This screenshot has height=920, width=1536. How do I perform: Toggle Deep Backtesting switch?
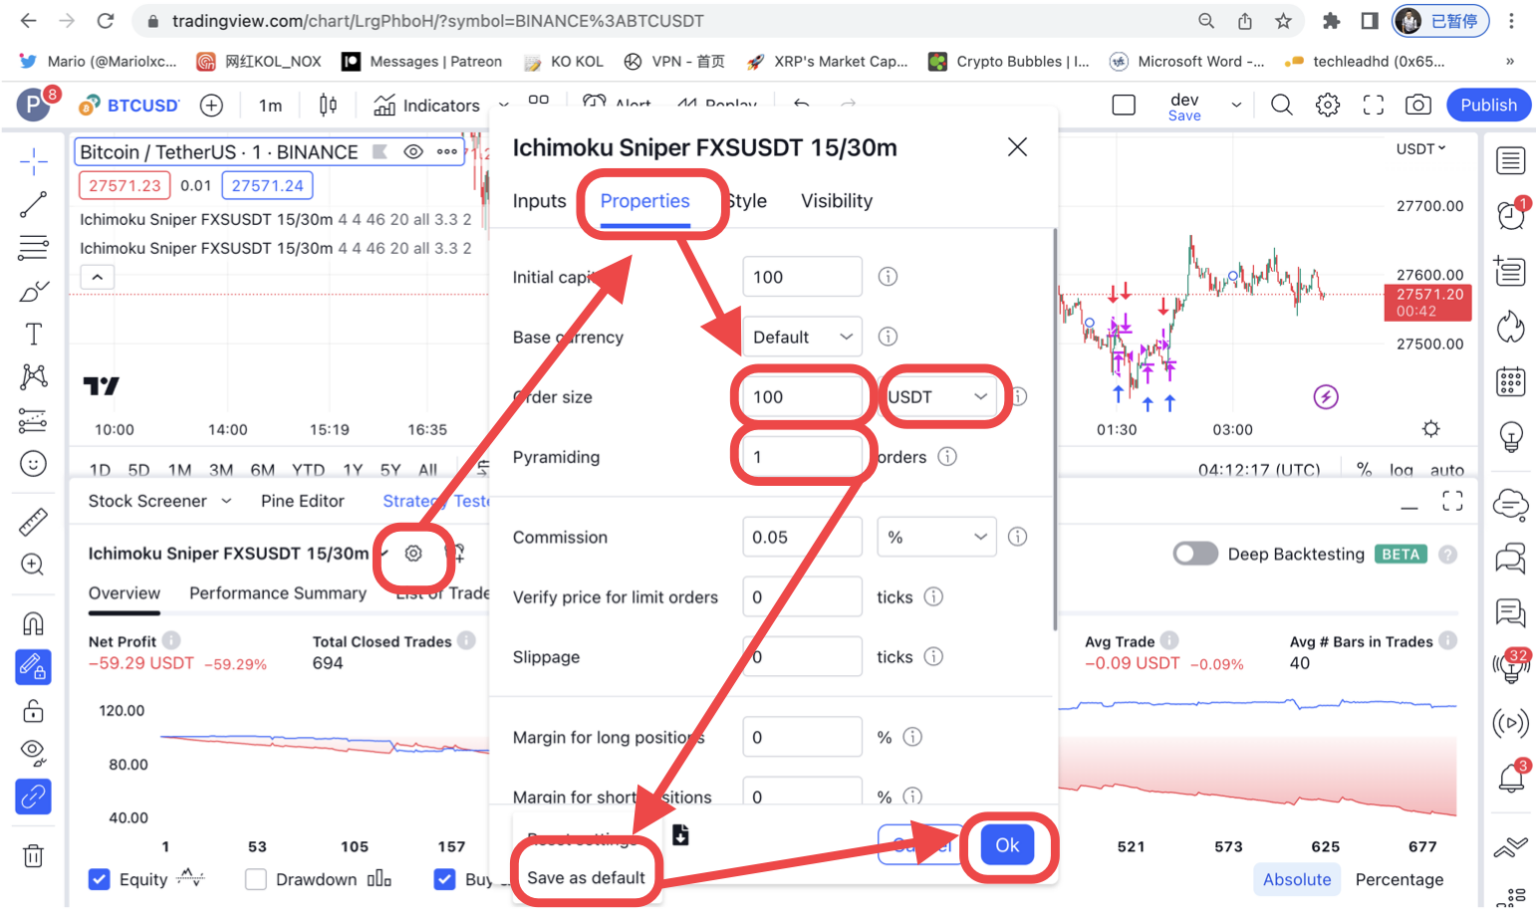click(x=1196, y=554)
